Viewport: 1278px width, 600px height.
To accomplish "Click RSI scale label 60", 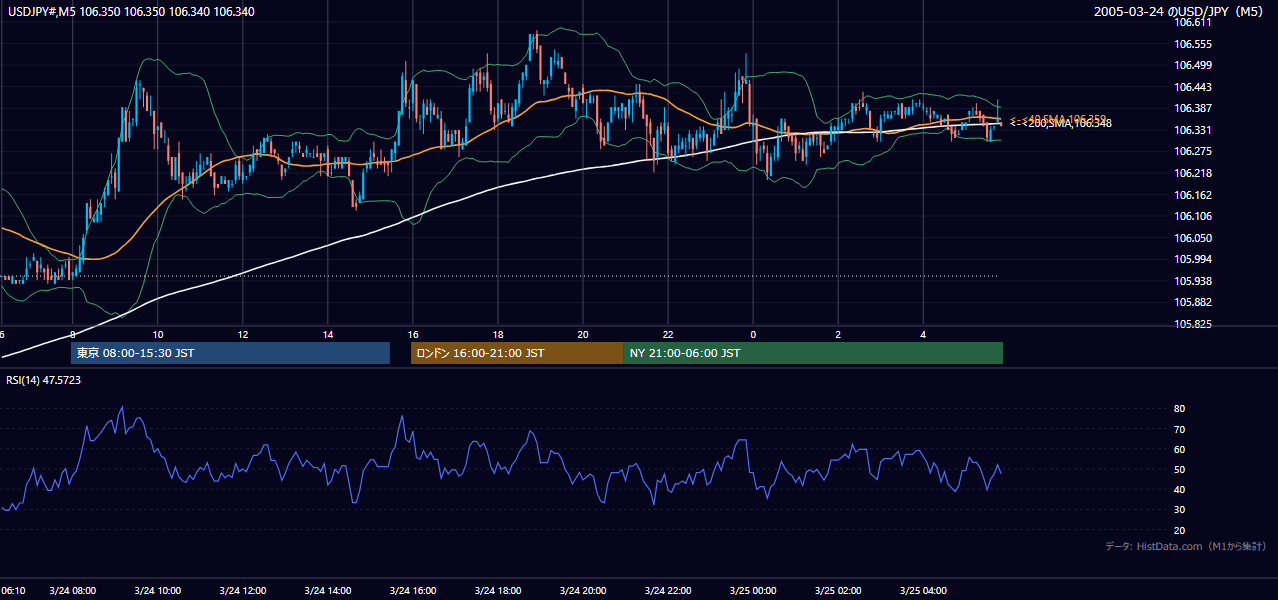I will pyautogui.click(x=1180, y=449).
